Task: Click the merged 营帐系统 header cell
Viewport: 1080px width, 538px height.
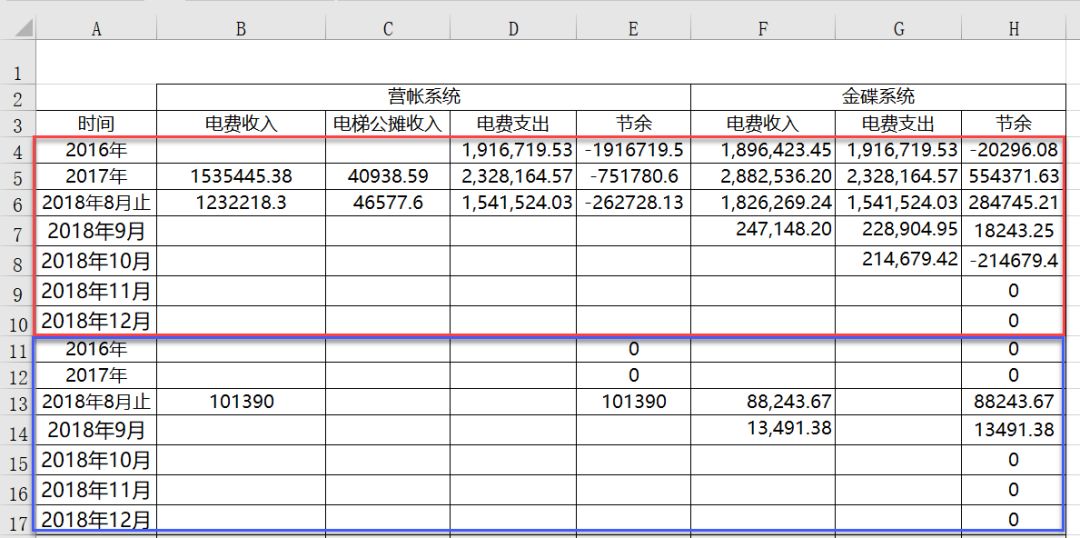Action: tap(423, 97)
